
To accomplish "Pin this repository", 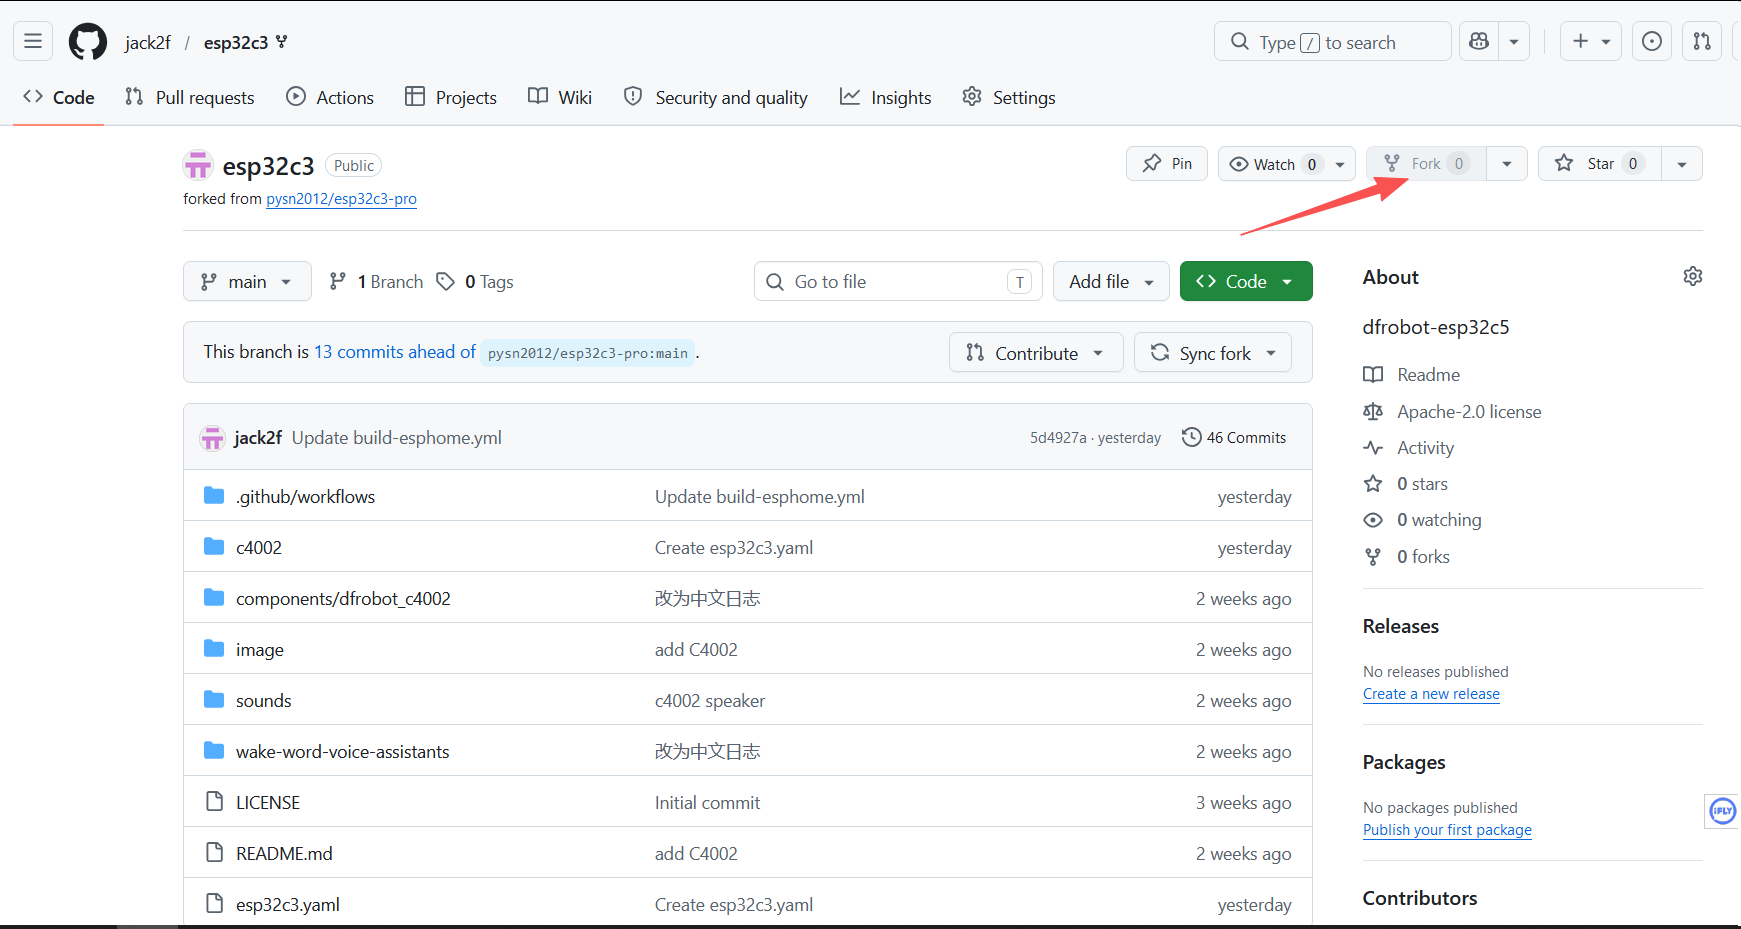I will pyautogui.click(x=1167, y=163).
